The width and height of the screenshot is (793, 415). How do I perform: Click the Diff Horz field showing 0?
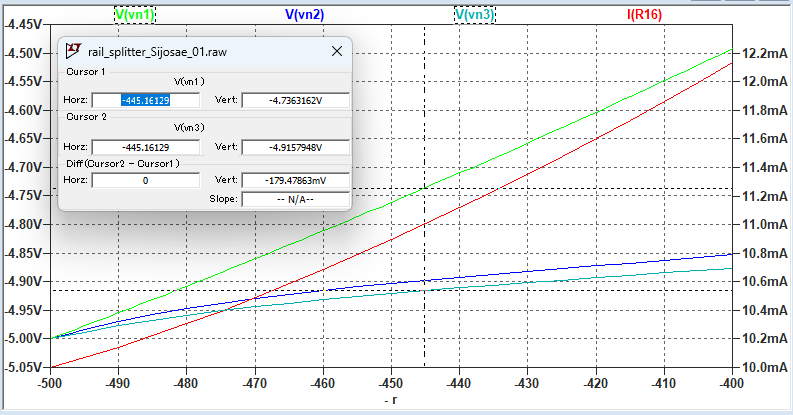tap(145, 181)
